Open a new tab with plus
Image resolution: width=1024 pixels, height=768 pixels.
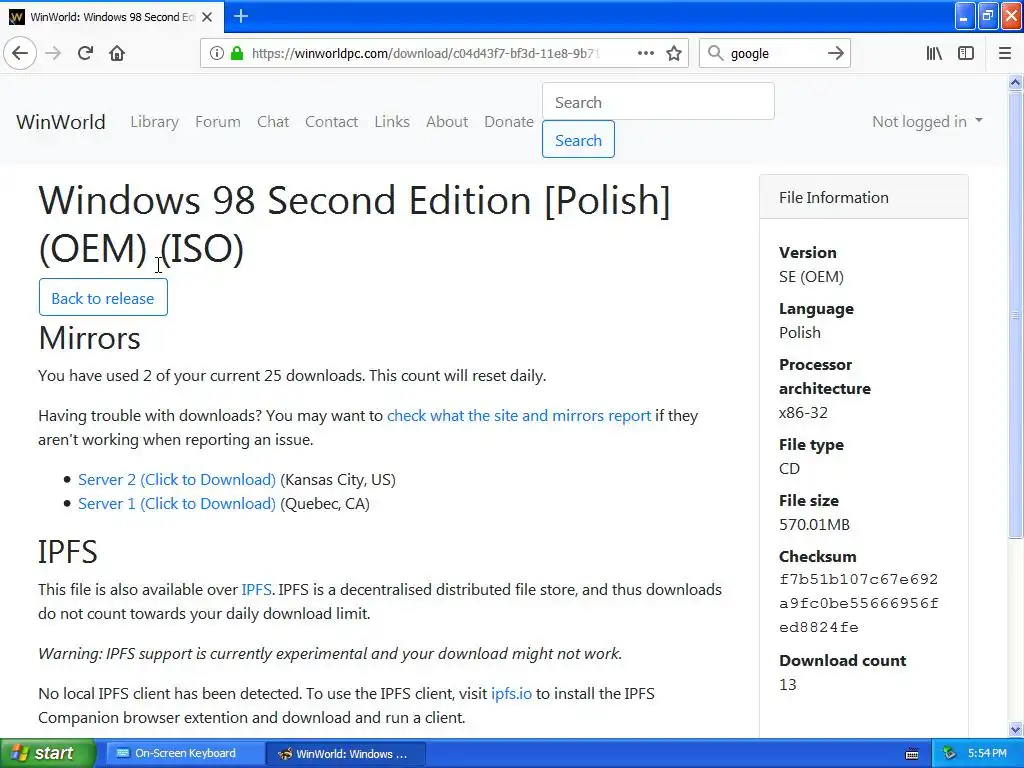point(241,16)
